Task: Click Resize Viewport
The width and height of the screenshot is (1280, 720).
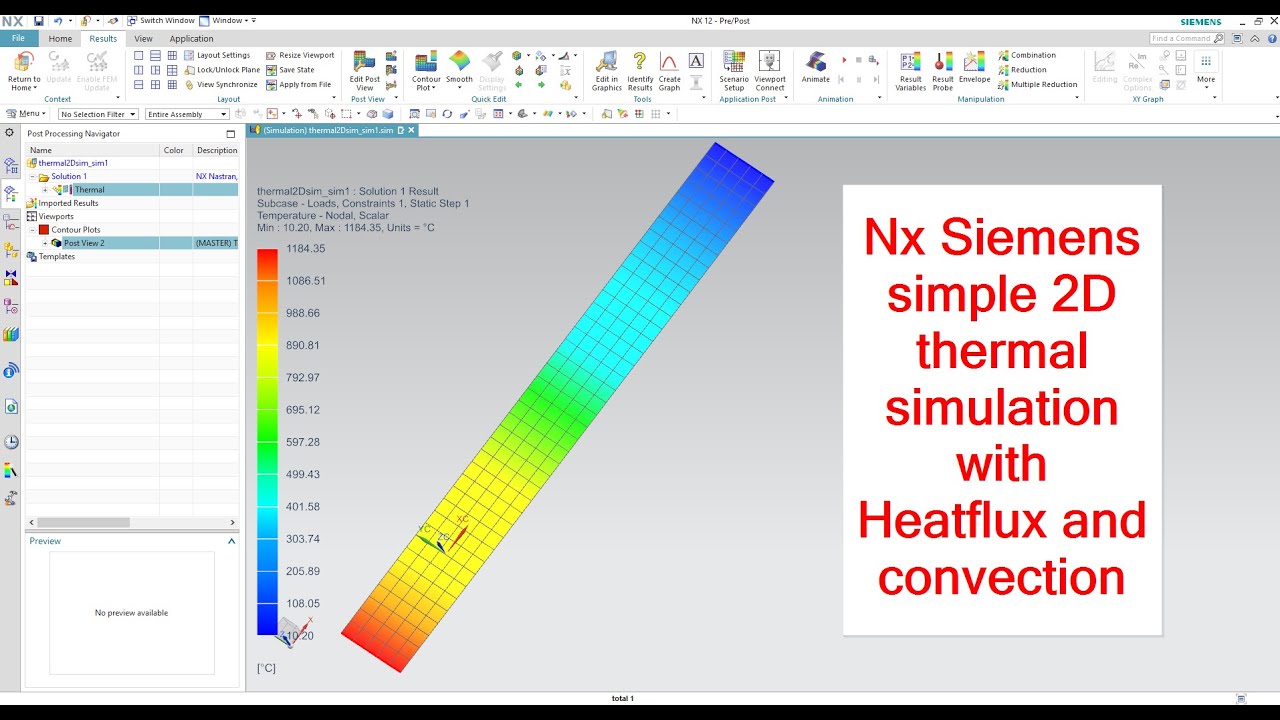Action: [x=300, y=56]
